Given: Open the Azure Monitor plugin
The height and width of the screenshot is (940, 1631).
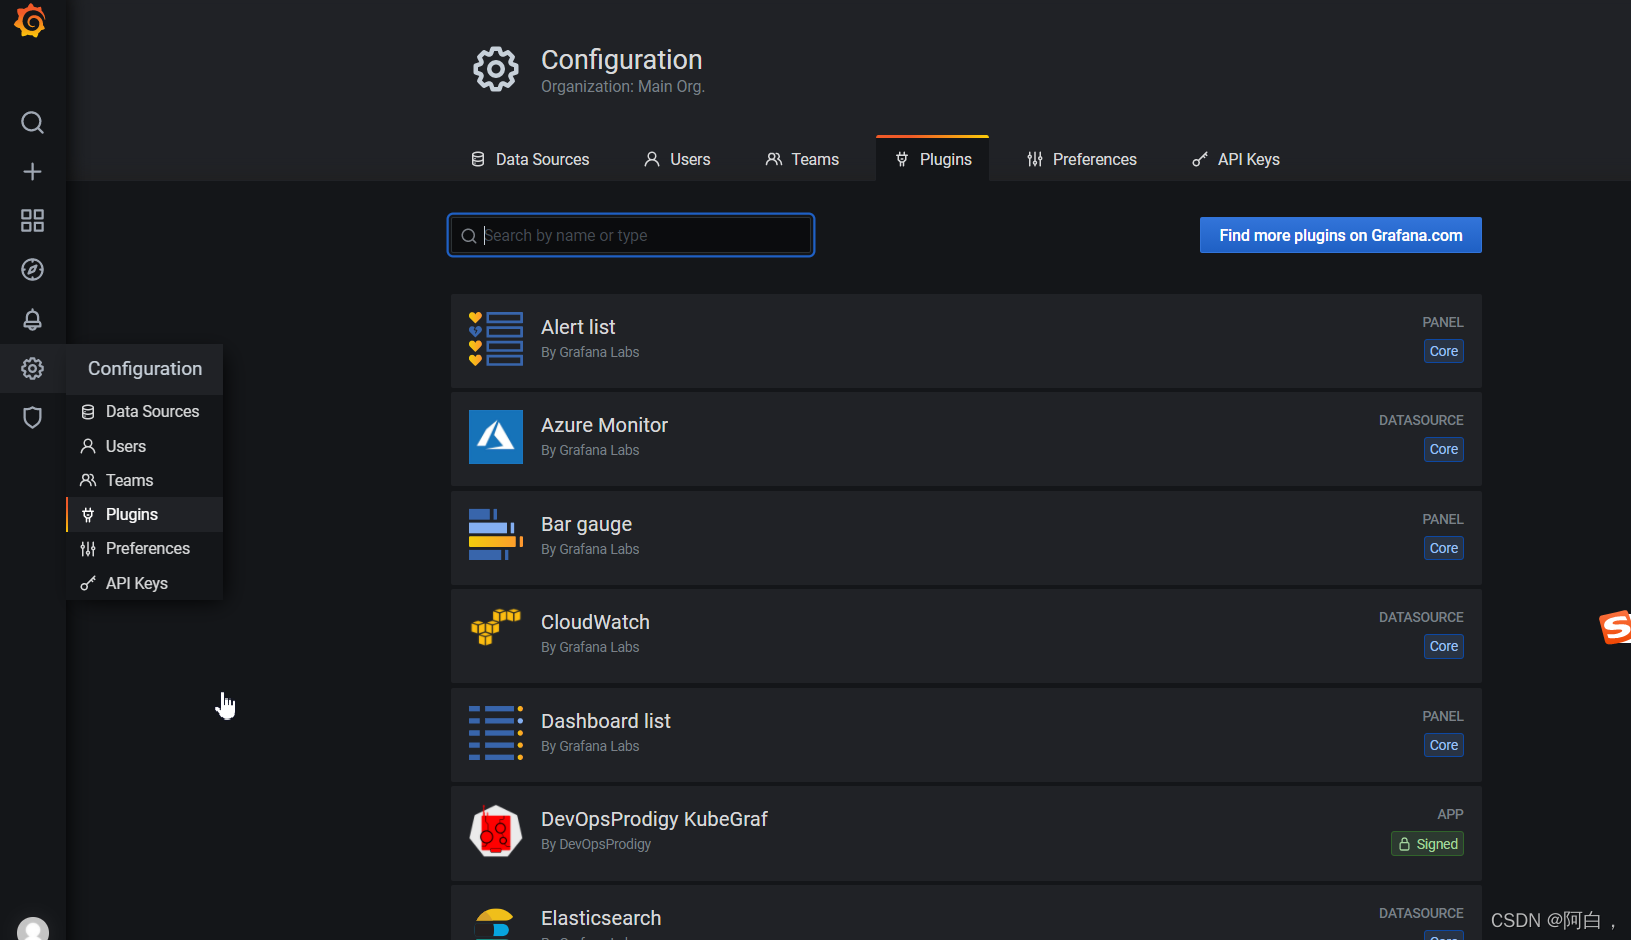Looking at the screenshot, I should tap(966, 438).
